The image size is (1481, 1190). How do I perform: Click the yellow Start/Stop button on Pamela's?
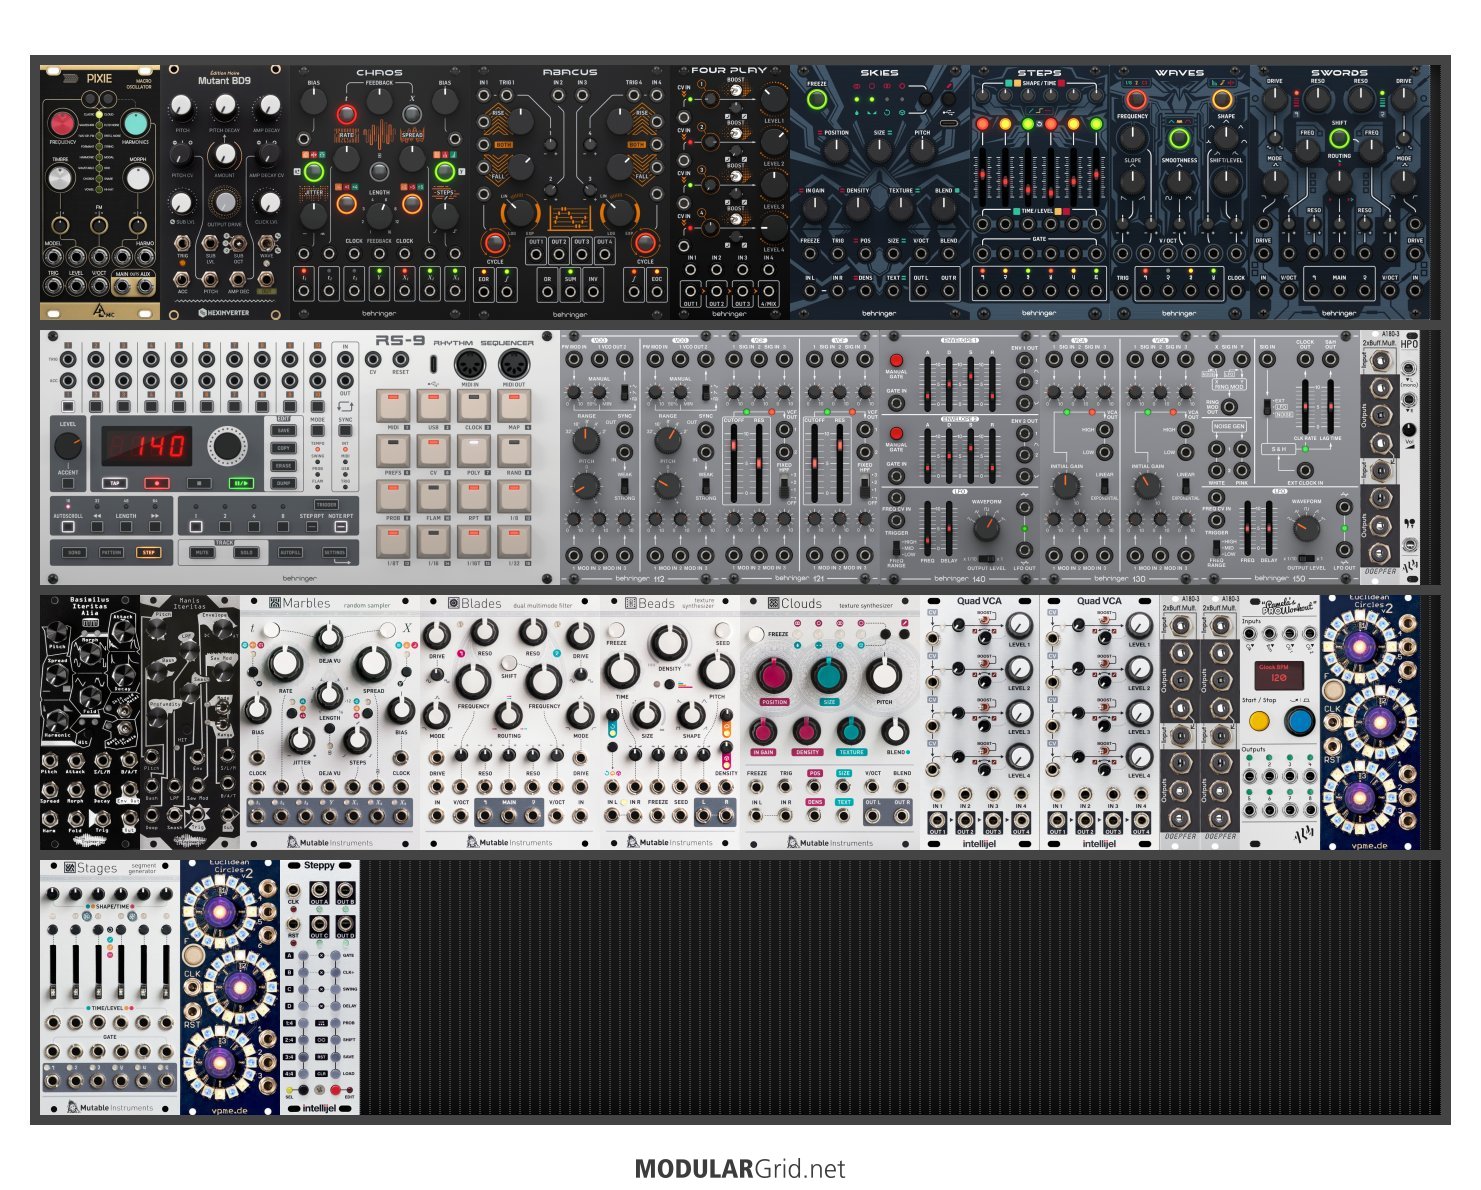[x=1260, y=720]
